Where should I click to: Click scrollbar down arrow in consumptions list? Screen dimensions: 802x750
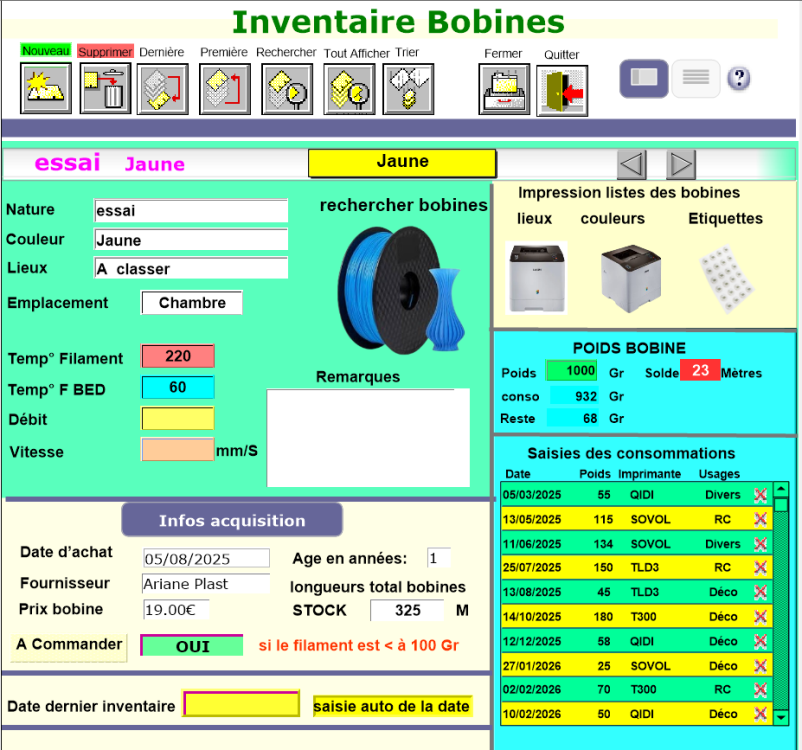781,717
